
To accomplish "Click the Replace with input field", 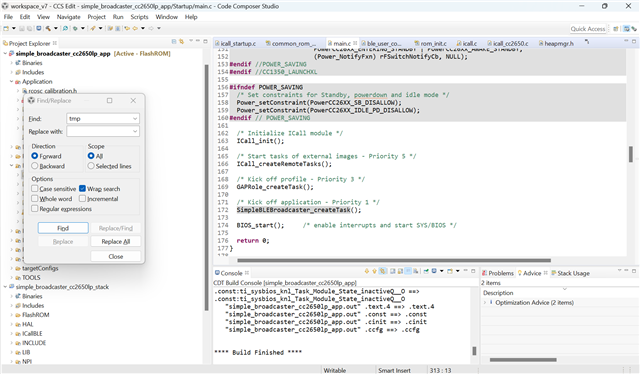I will tap(99, 131).
